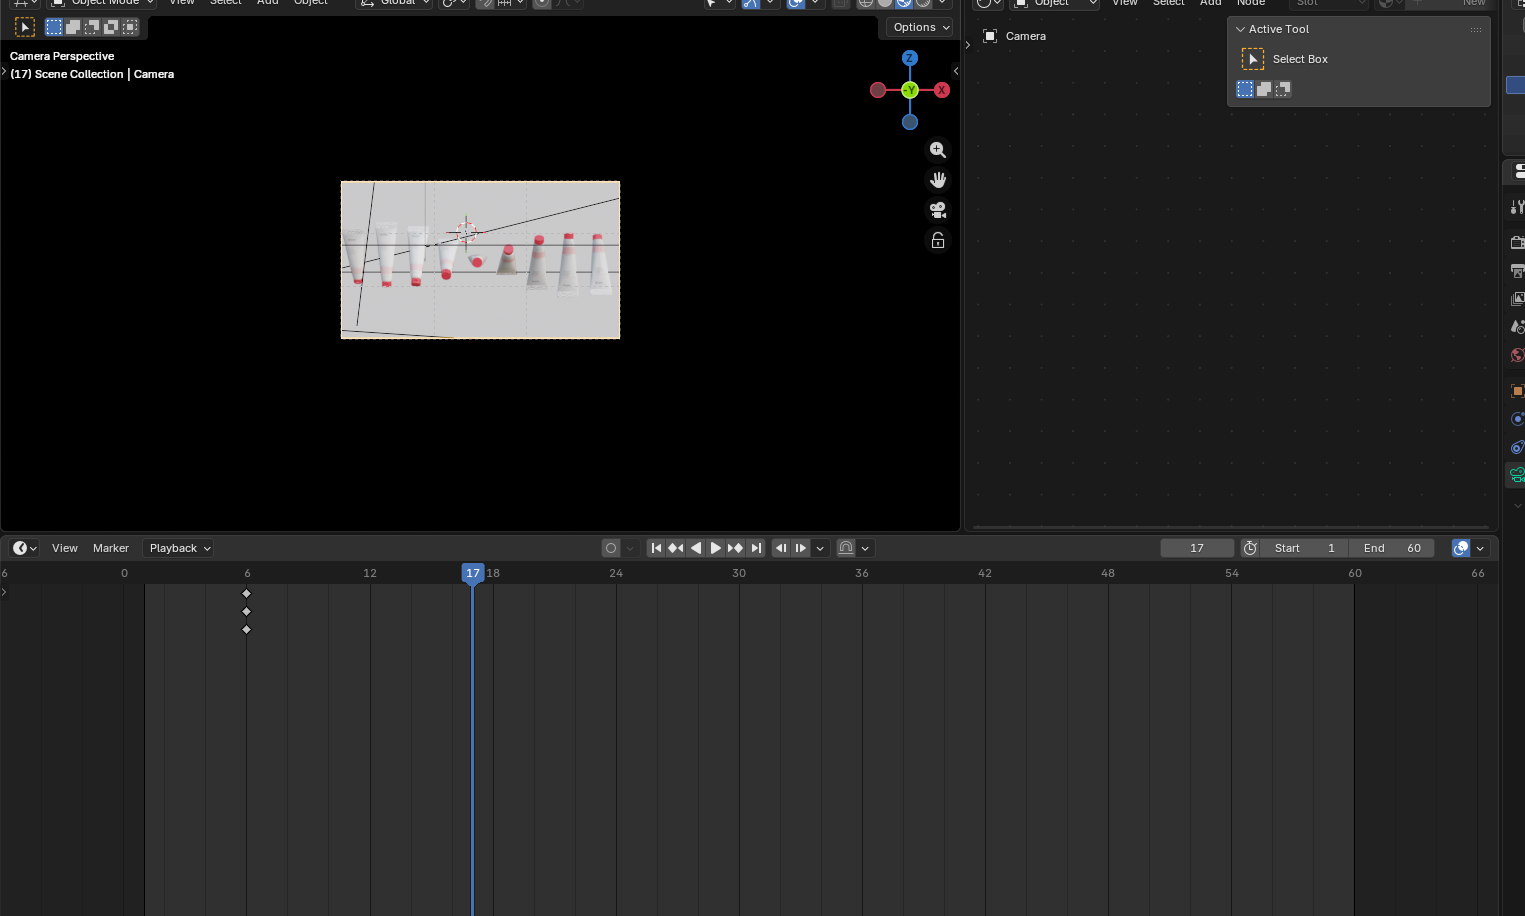Click negative X axis dot on gizmo
The image size is (1525, 916).
pos(878,90)
